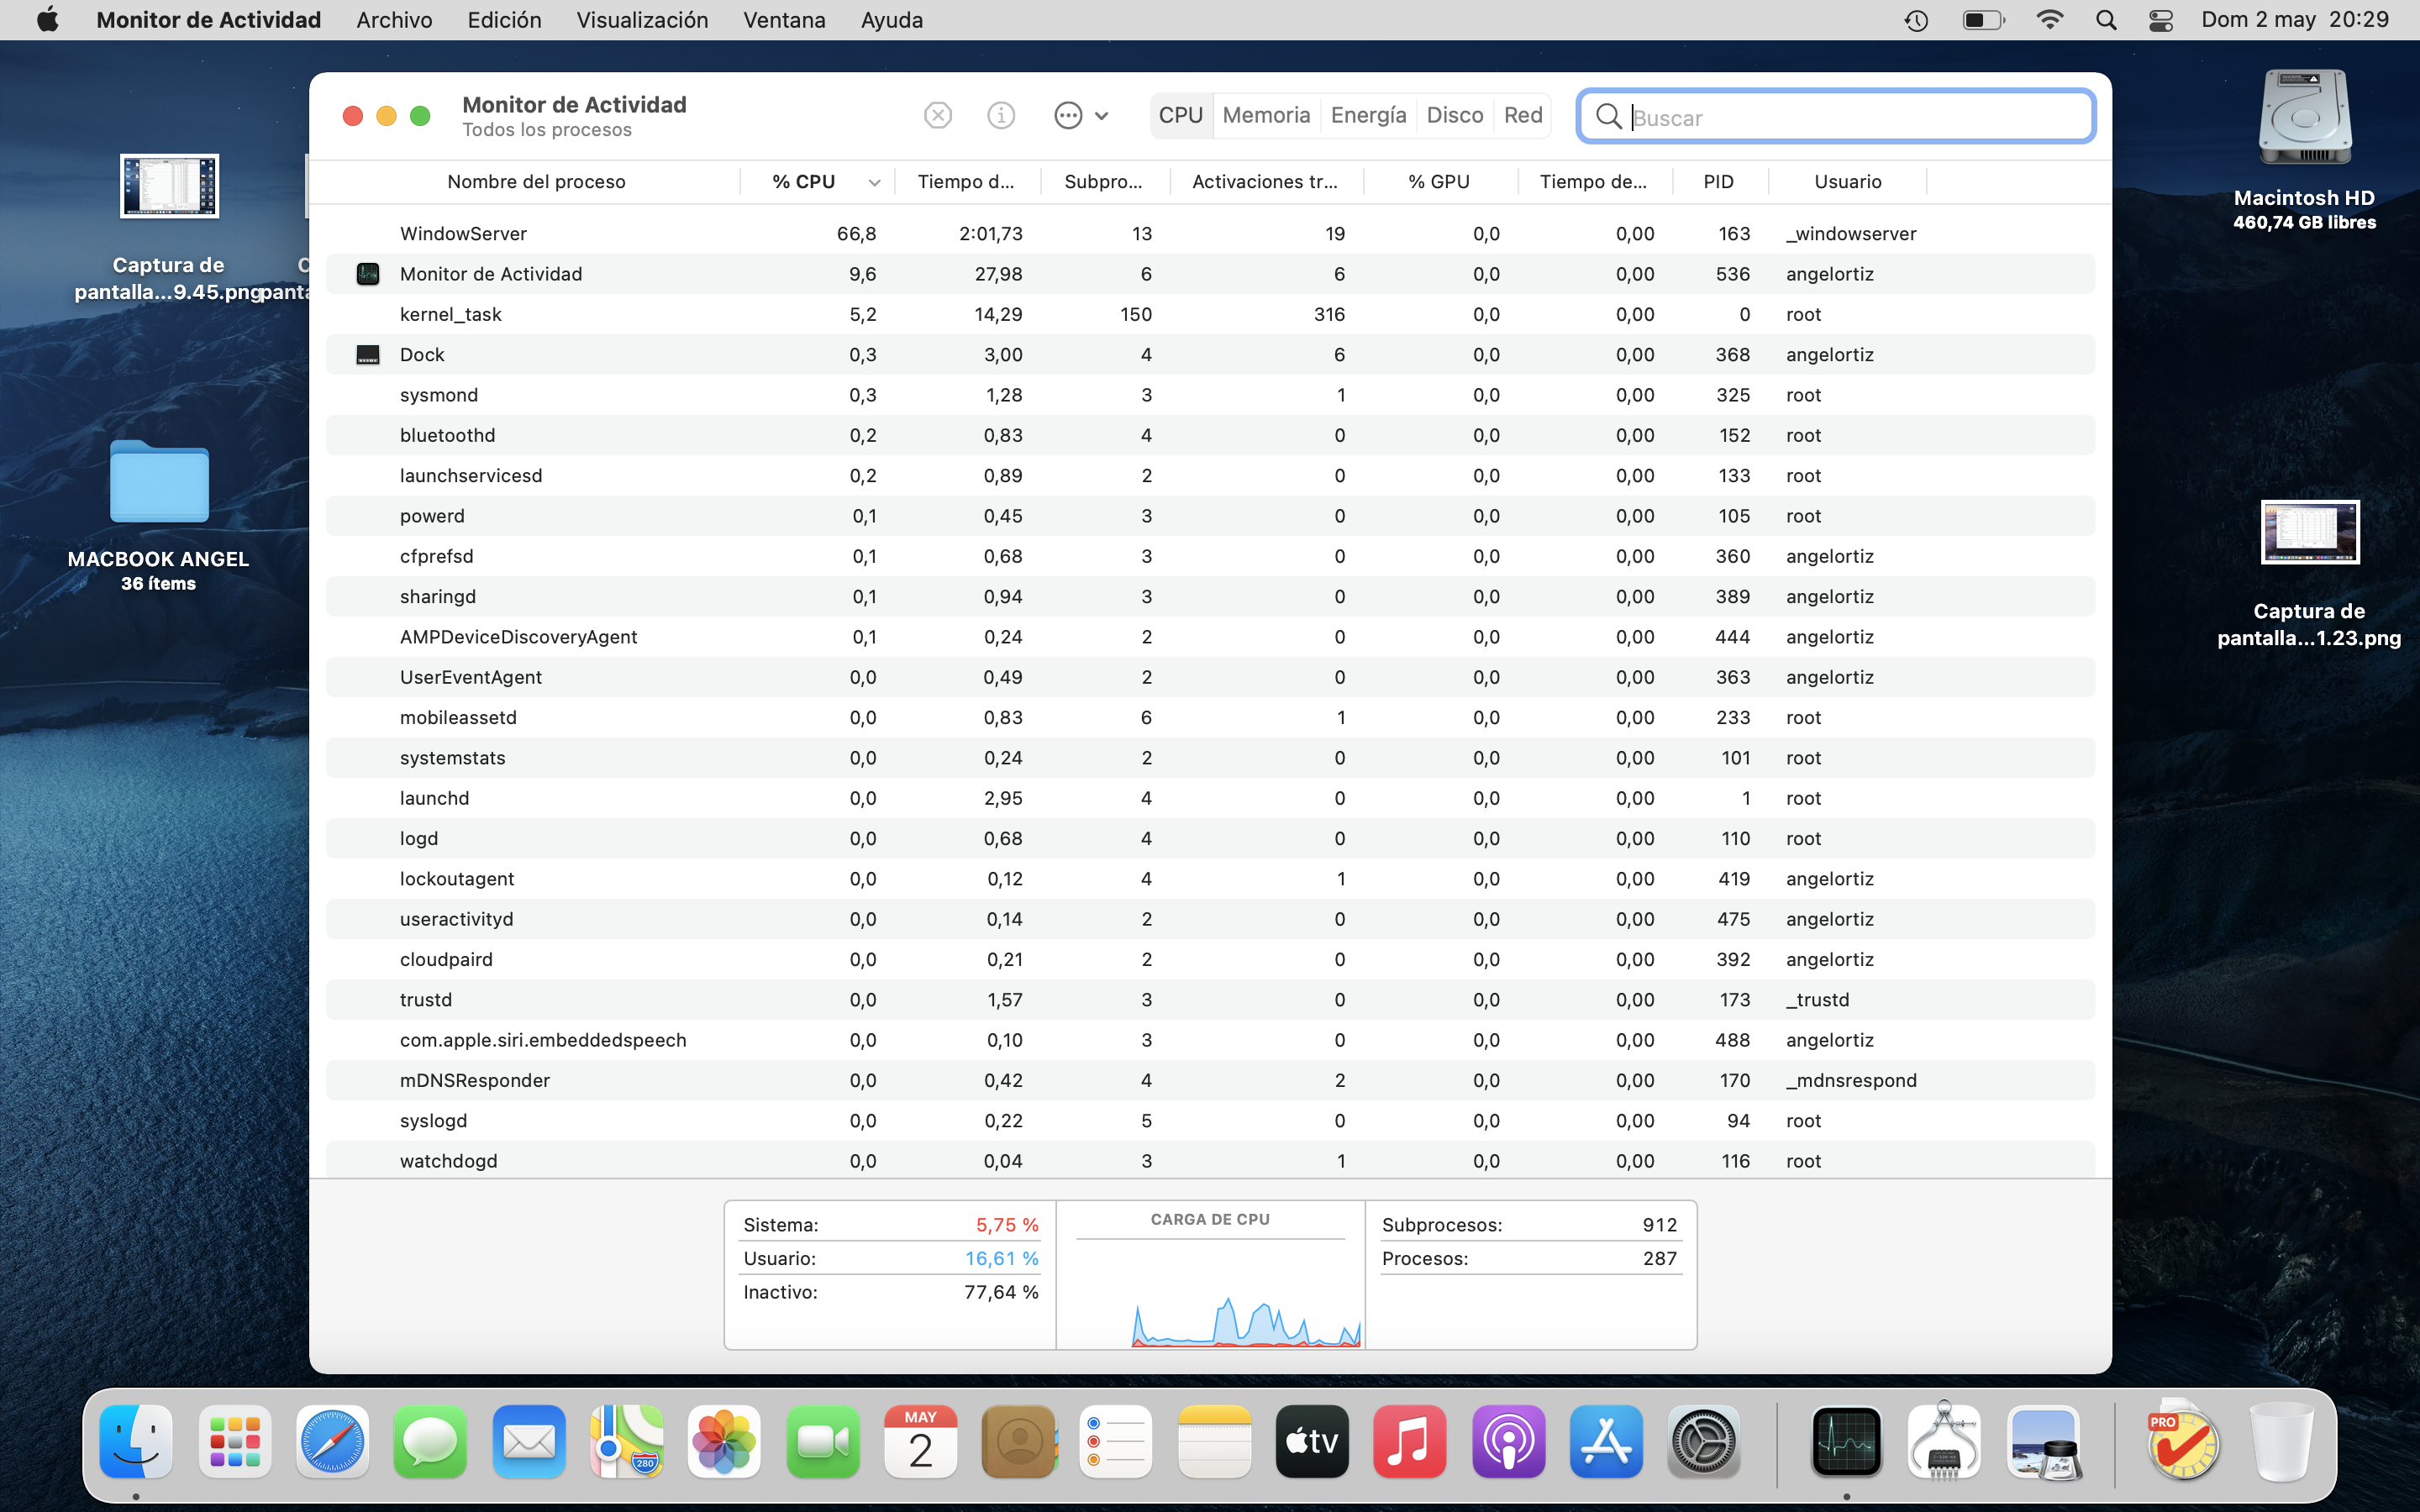
Task: Select the Disco tab
Action: tap(1454, 116)
